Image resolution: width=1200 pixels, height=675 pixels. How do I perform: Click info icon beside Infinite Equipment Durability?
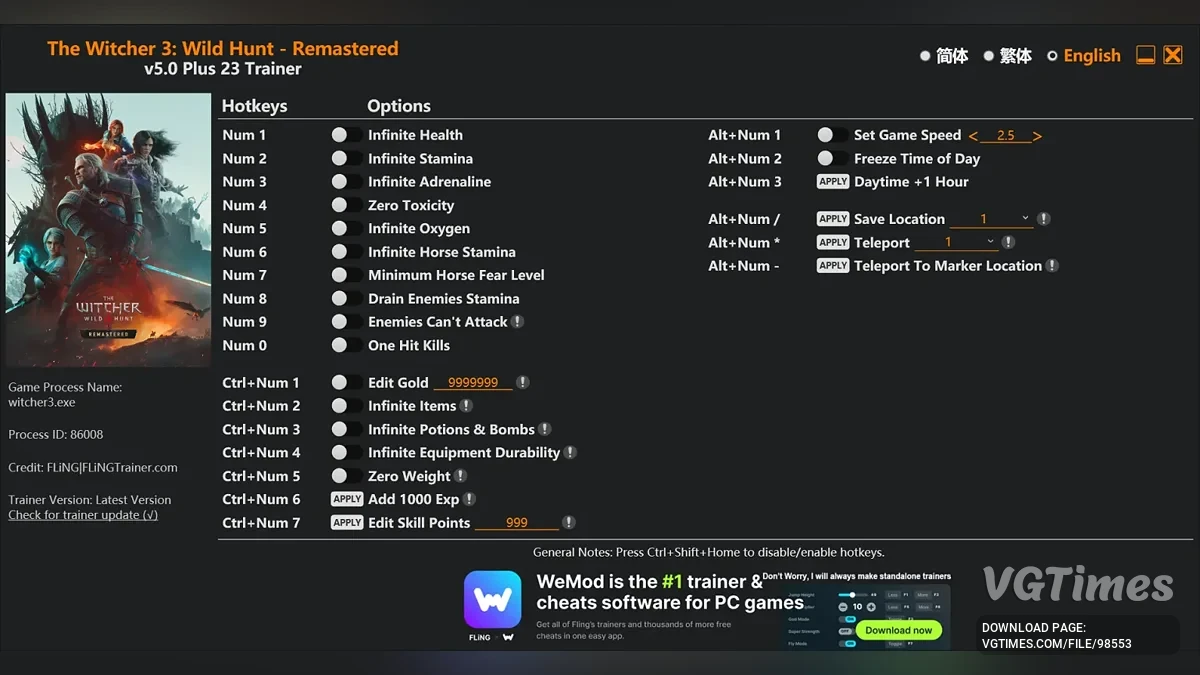(570, 453)
